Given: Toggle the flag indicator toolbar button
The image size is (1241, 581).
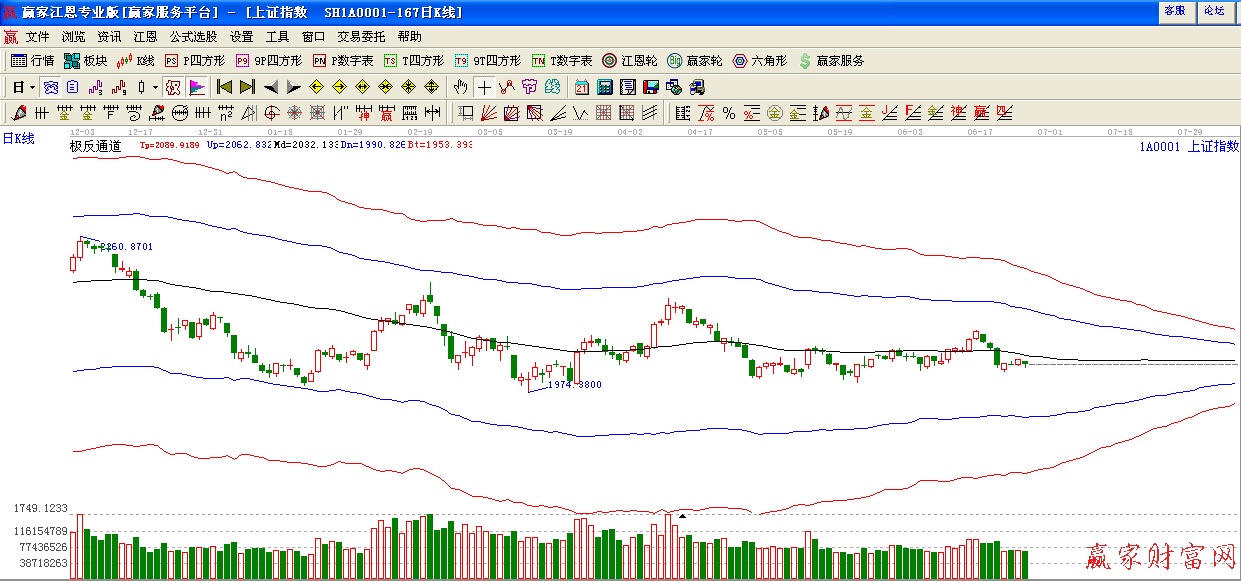Looking at the screenshot, I should [x=197, y=87].
